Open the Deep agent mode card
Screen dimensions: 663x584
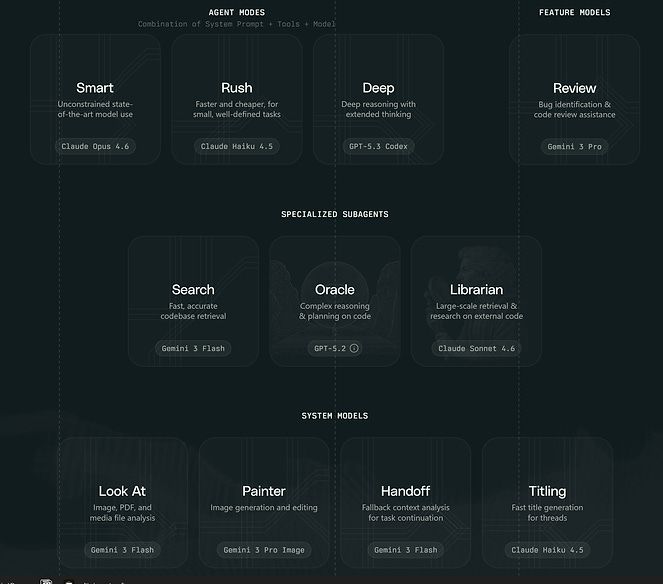coord(378,99)
